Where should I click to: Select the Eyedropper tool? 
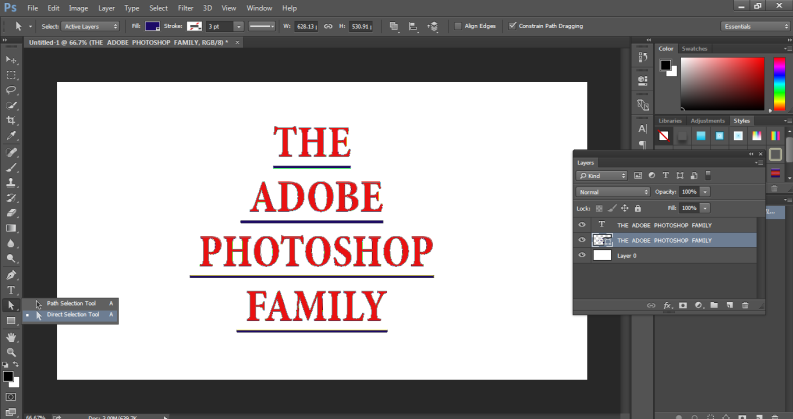tap(11, 136)
